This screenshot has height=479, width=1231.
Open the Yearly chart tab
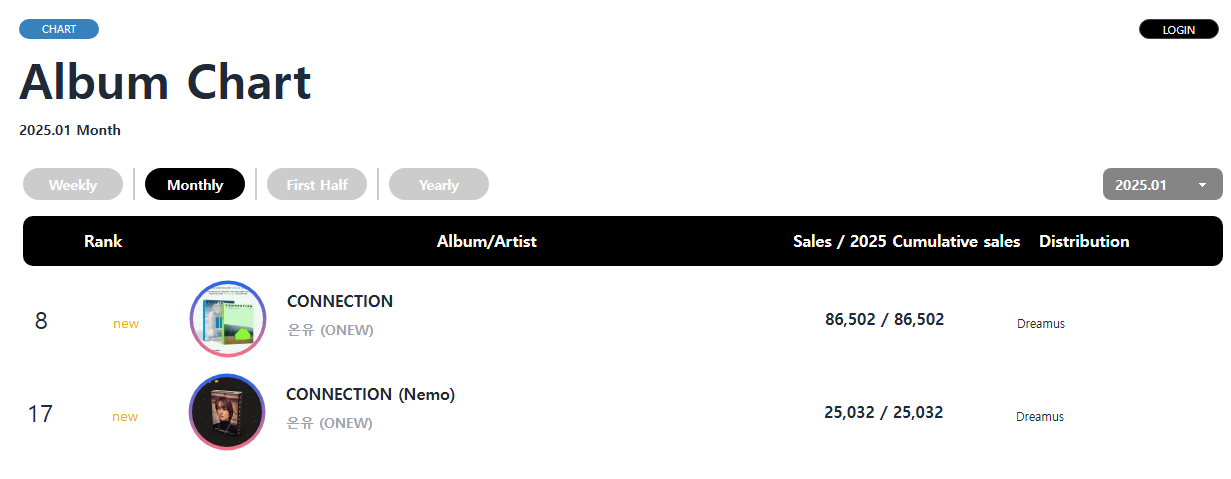[x=439, y=185]
